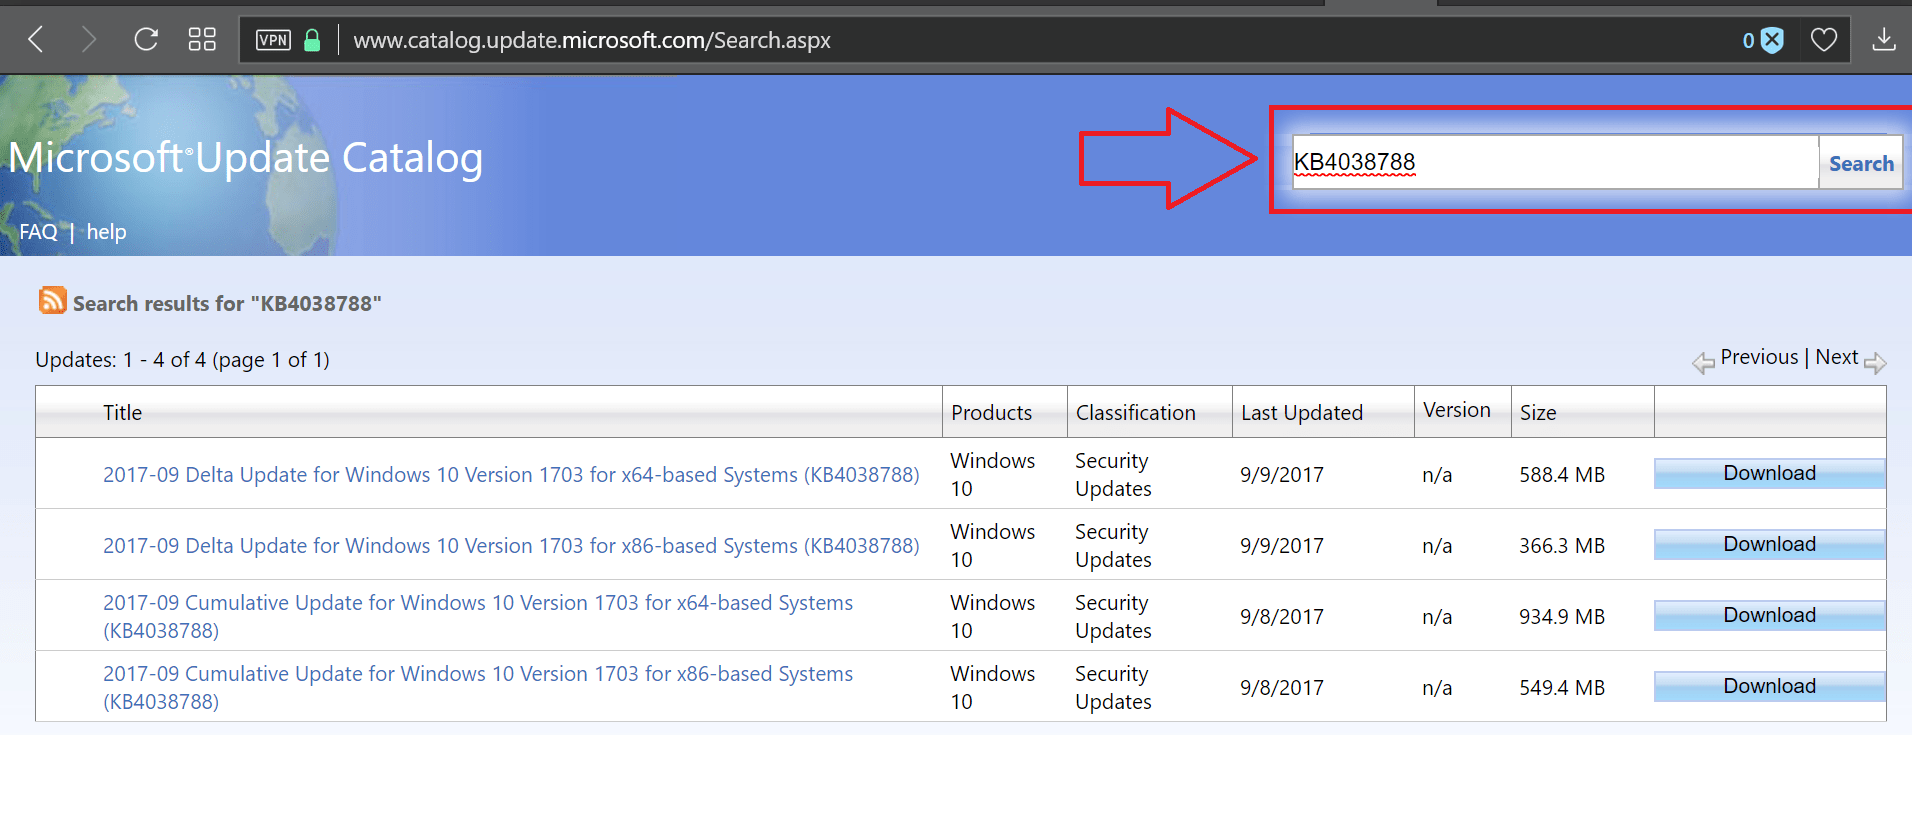The image size is (1912, 835).
Task: Sort results by Size column
Action: [1538, 413]
